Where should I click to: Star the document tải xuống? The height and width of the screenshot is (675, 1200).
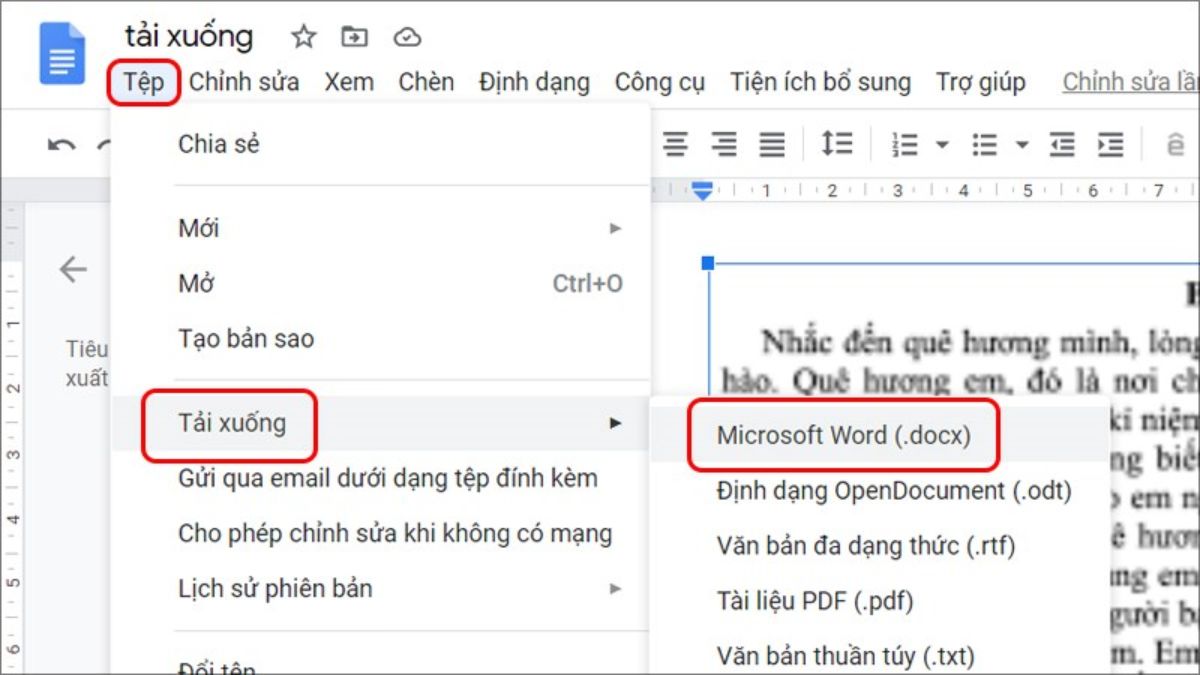303,37
